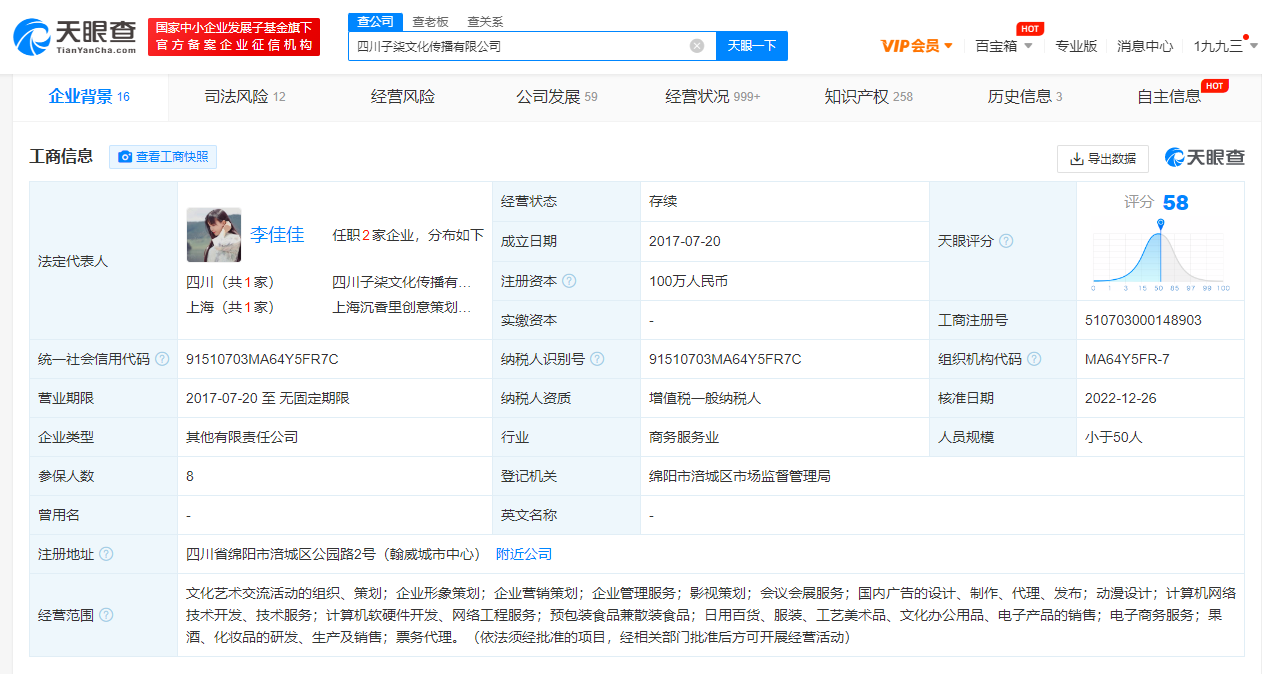Click the 100万人民币 registered capital value
Viewport: 1262px width, 674px height.
tap(688, 281)
